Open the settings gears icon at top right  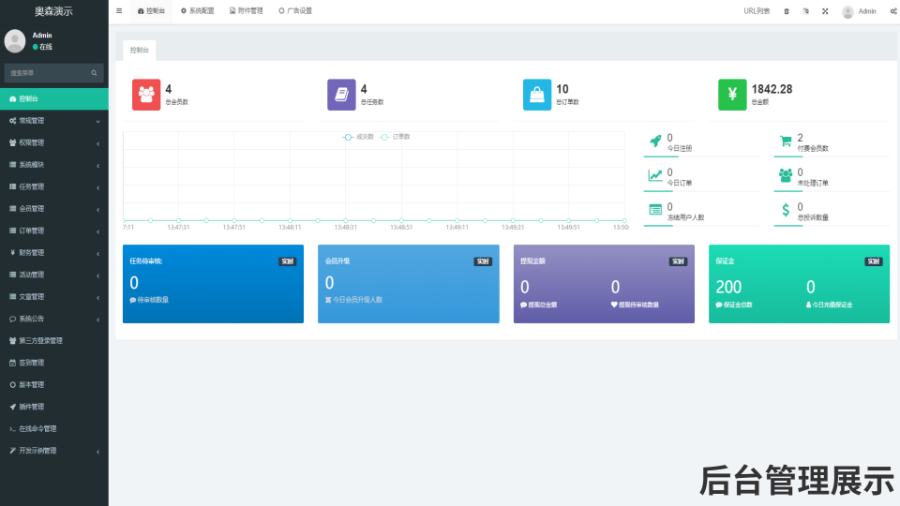[x=894, y=11]
